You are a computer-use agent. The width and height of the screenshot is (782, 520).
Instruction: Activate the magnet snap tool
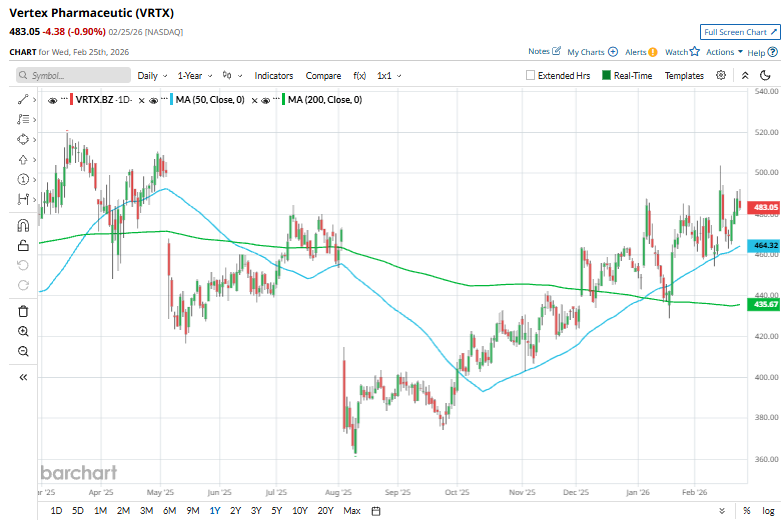coord(23,225)
